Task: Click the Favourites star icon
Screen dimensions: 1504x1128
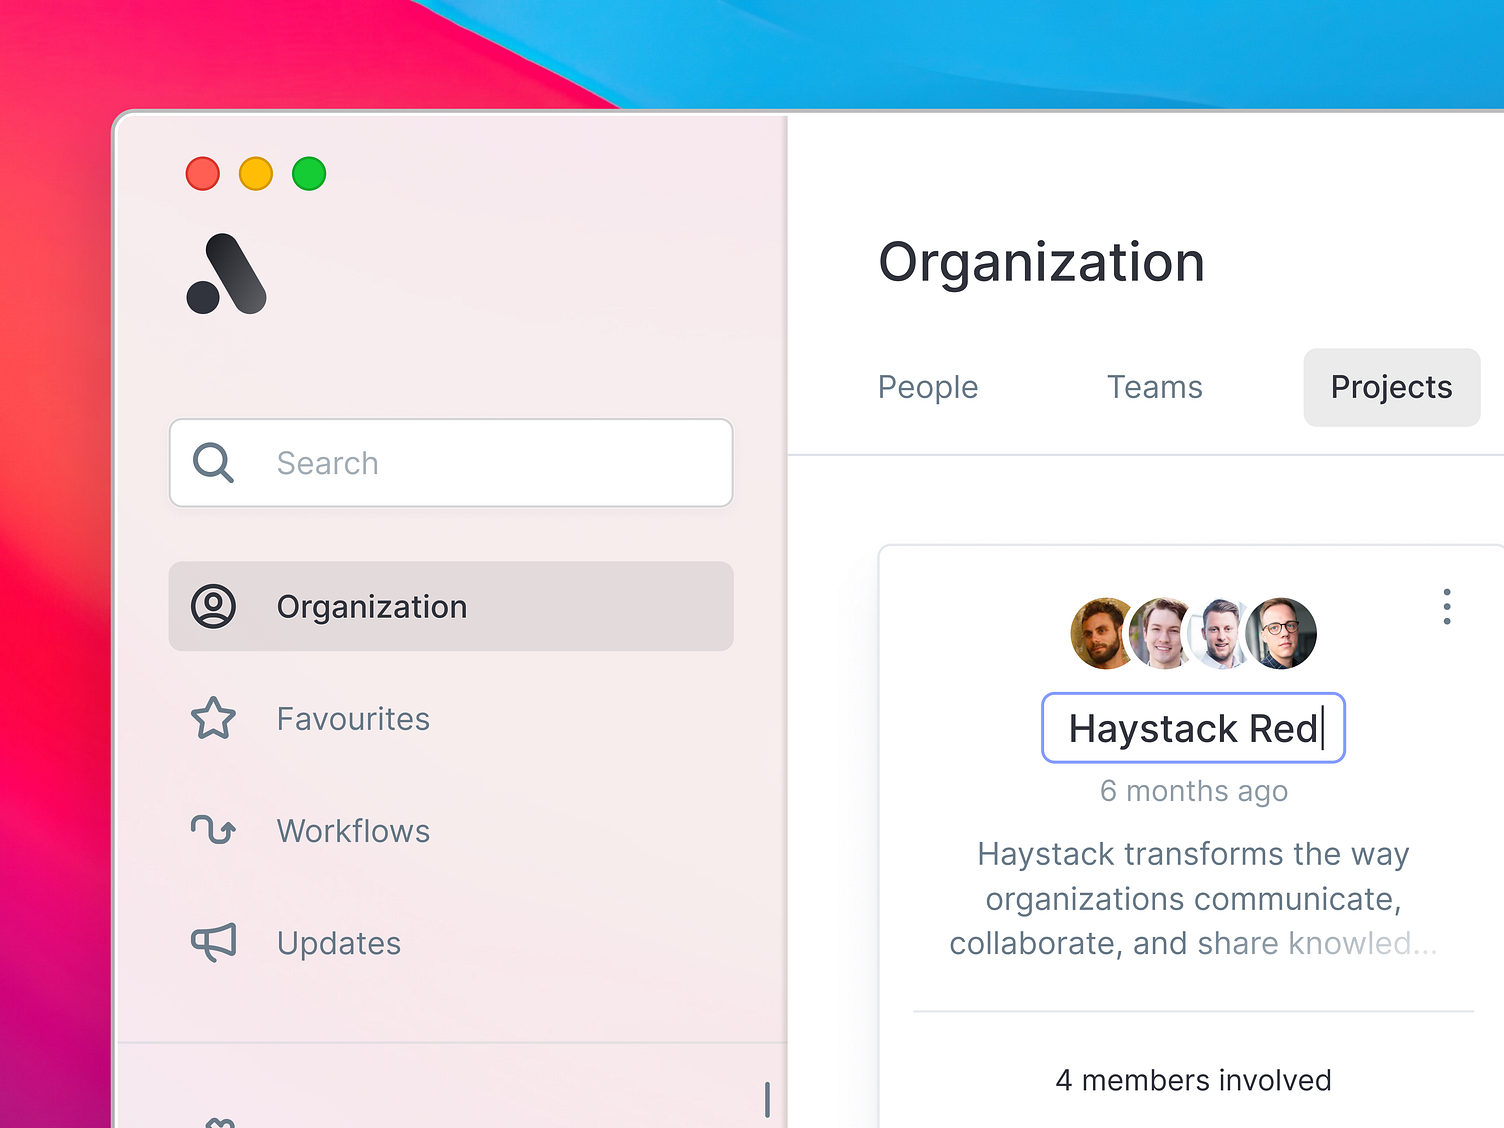Action: [x=213, y=718]
